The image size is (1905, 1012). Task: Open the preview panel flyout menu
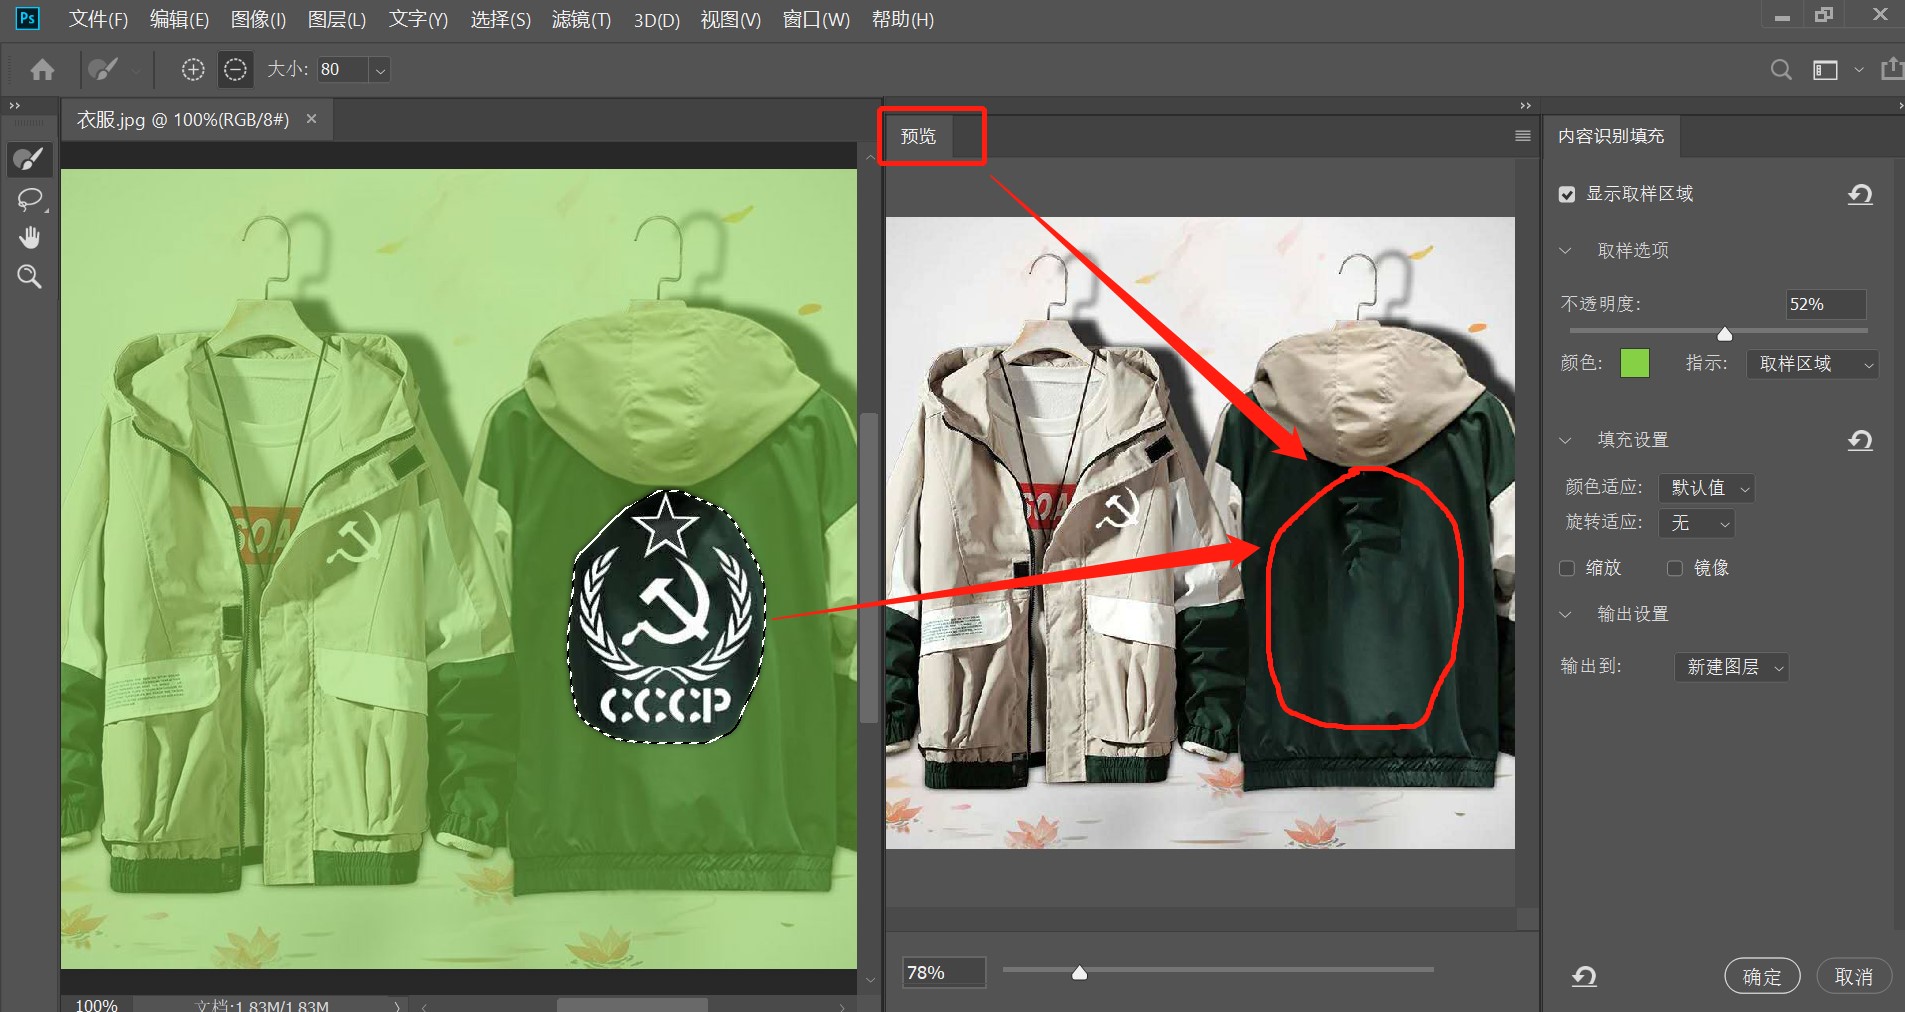1522,136
